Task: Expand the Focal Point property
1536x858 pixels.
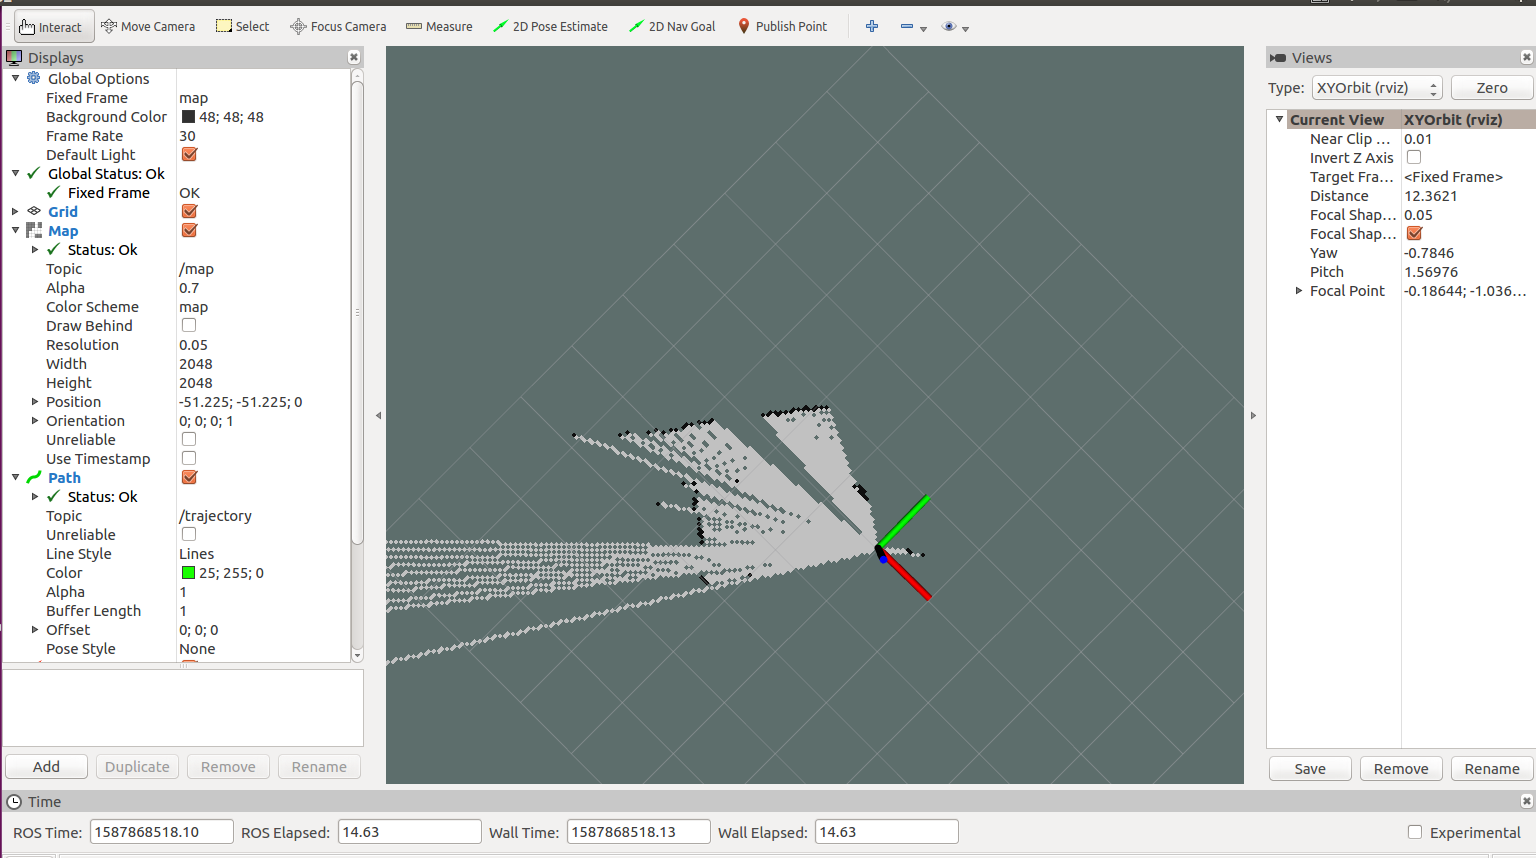Action: 1298,291
